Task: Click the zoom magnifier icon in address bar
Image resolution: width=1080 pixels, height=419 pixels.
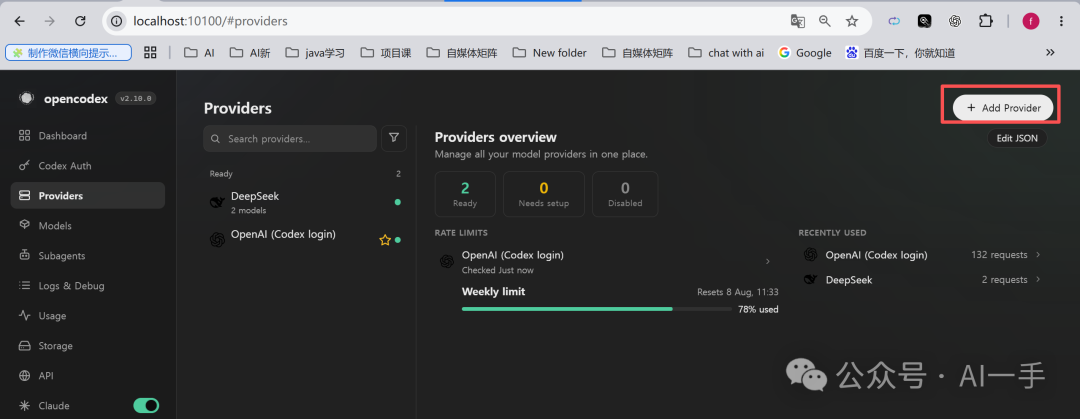Action: click(824, 21)
